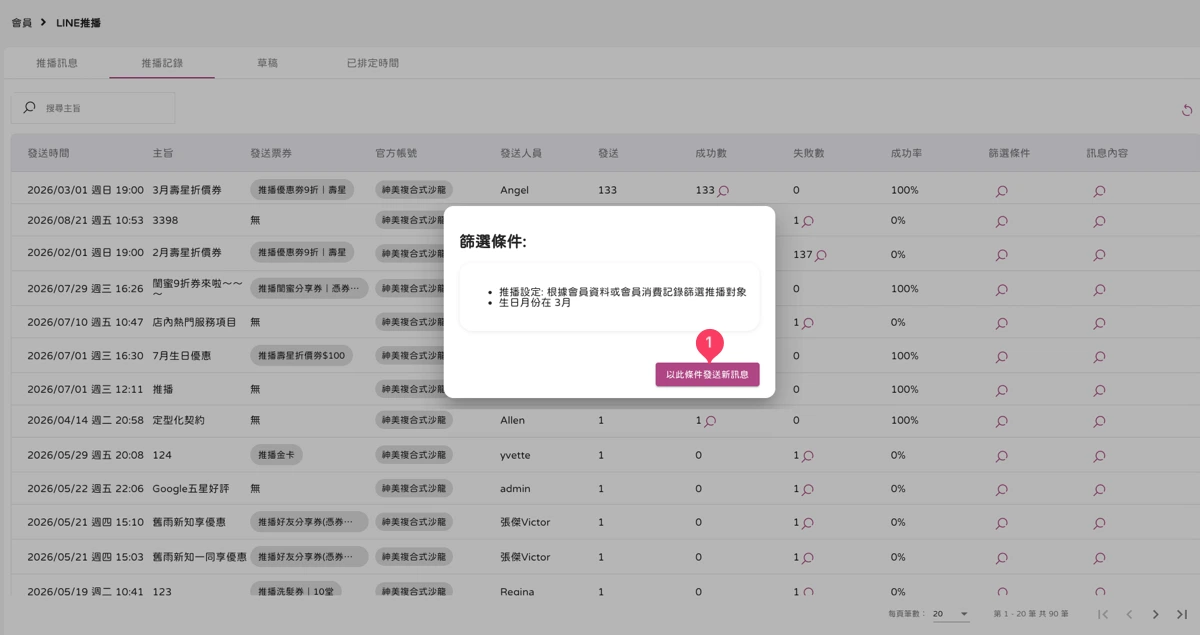View filter conditions for 2月壽星折價券 row

pos(1001,255)
